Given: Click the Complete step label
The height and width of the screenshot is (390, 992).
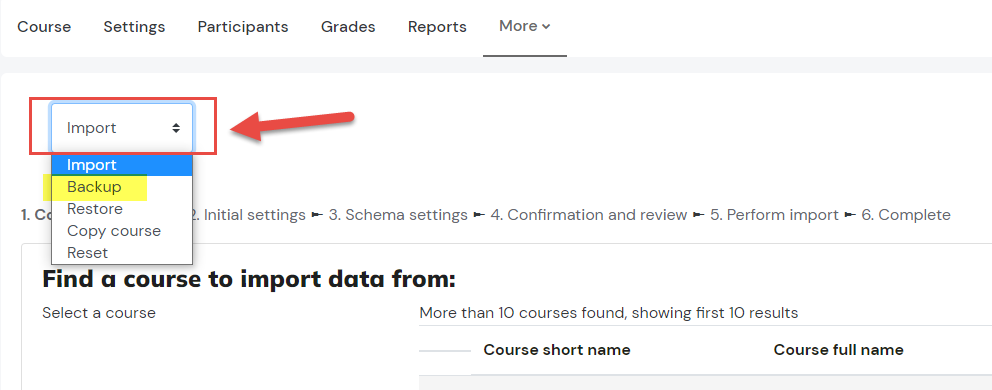Looking at the screenshot, I should (906, 215).
